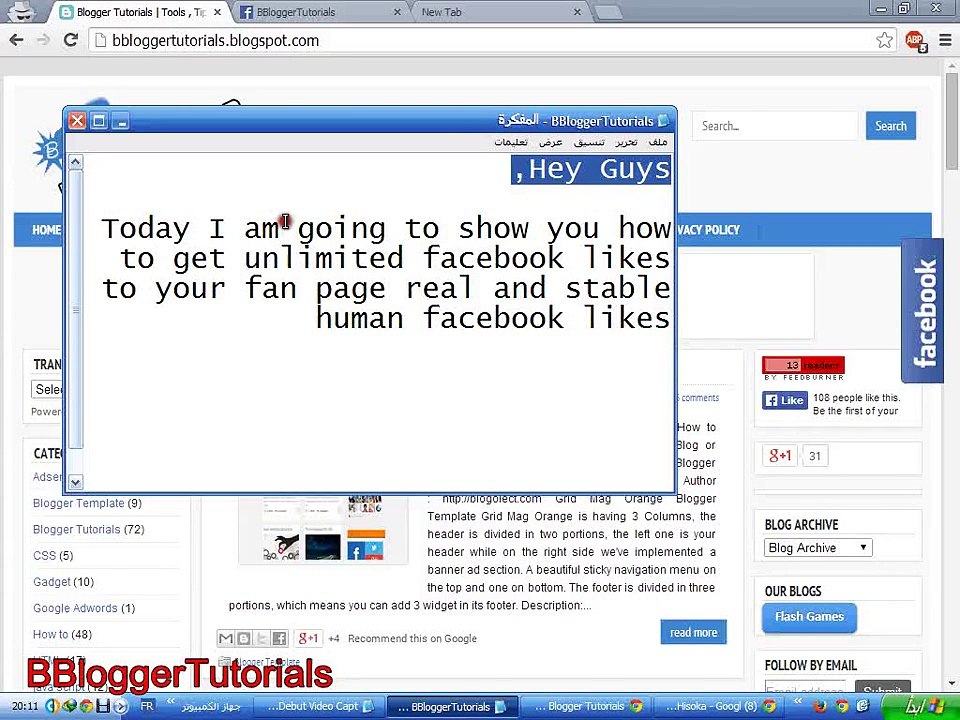Open the CSS category link
This screenshot has width=960, height=720.
tap(44, 556)
